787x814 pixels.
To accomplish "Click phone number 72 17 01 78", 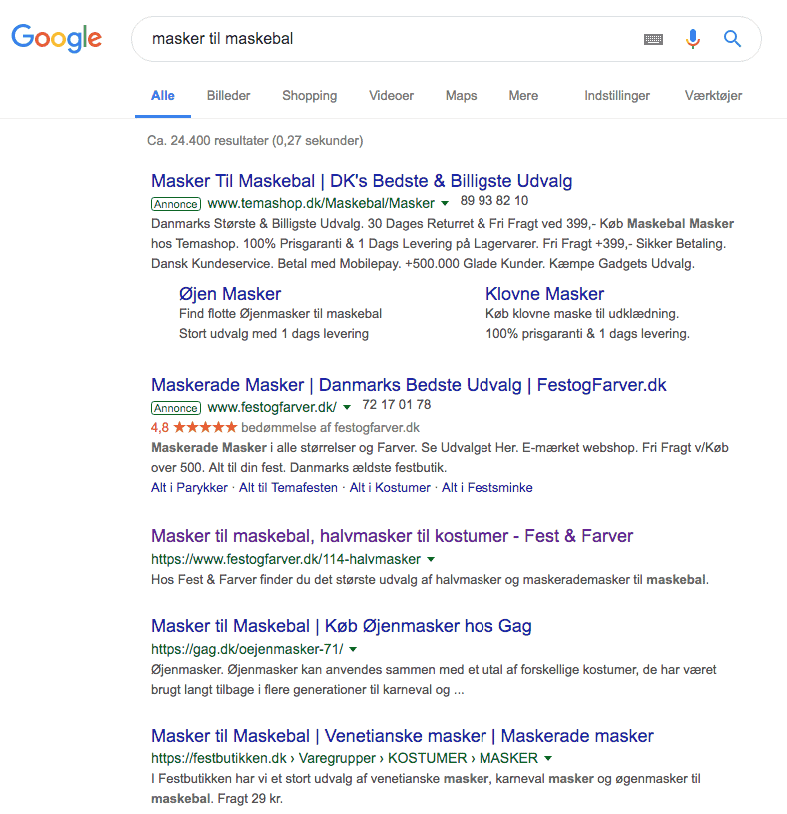I will (x=397, y=405).
